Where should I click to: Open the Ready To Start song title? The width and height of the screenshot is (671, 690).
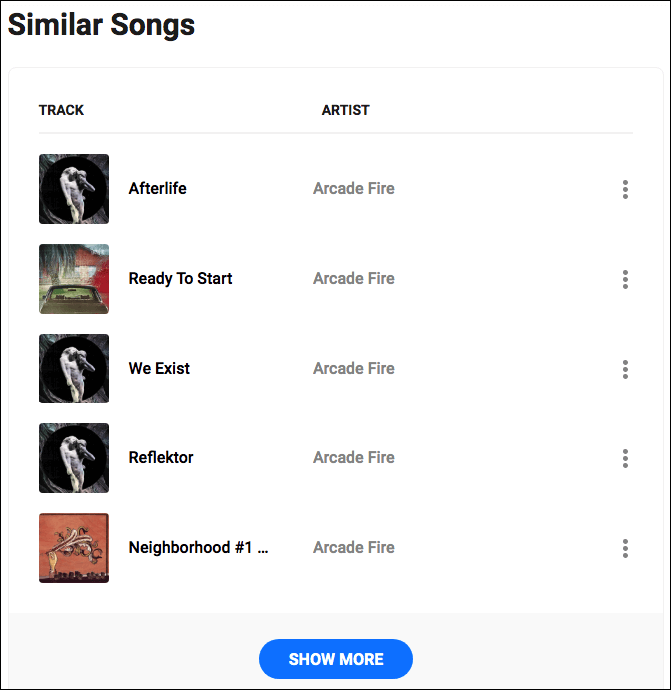[x=180, y=278]
